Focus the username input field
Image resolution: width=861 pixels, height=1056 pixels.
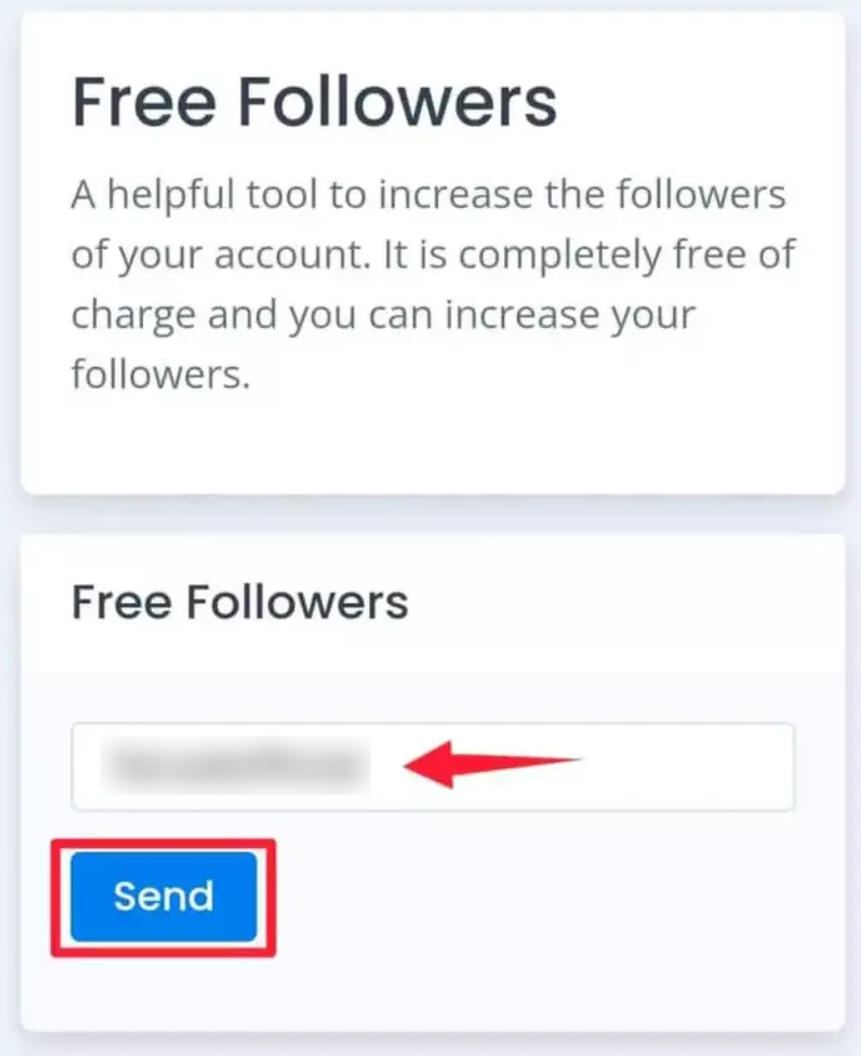[433, 766]
